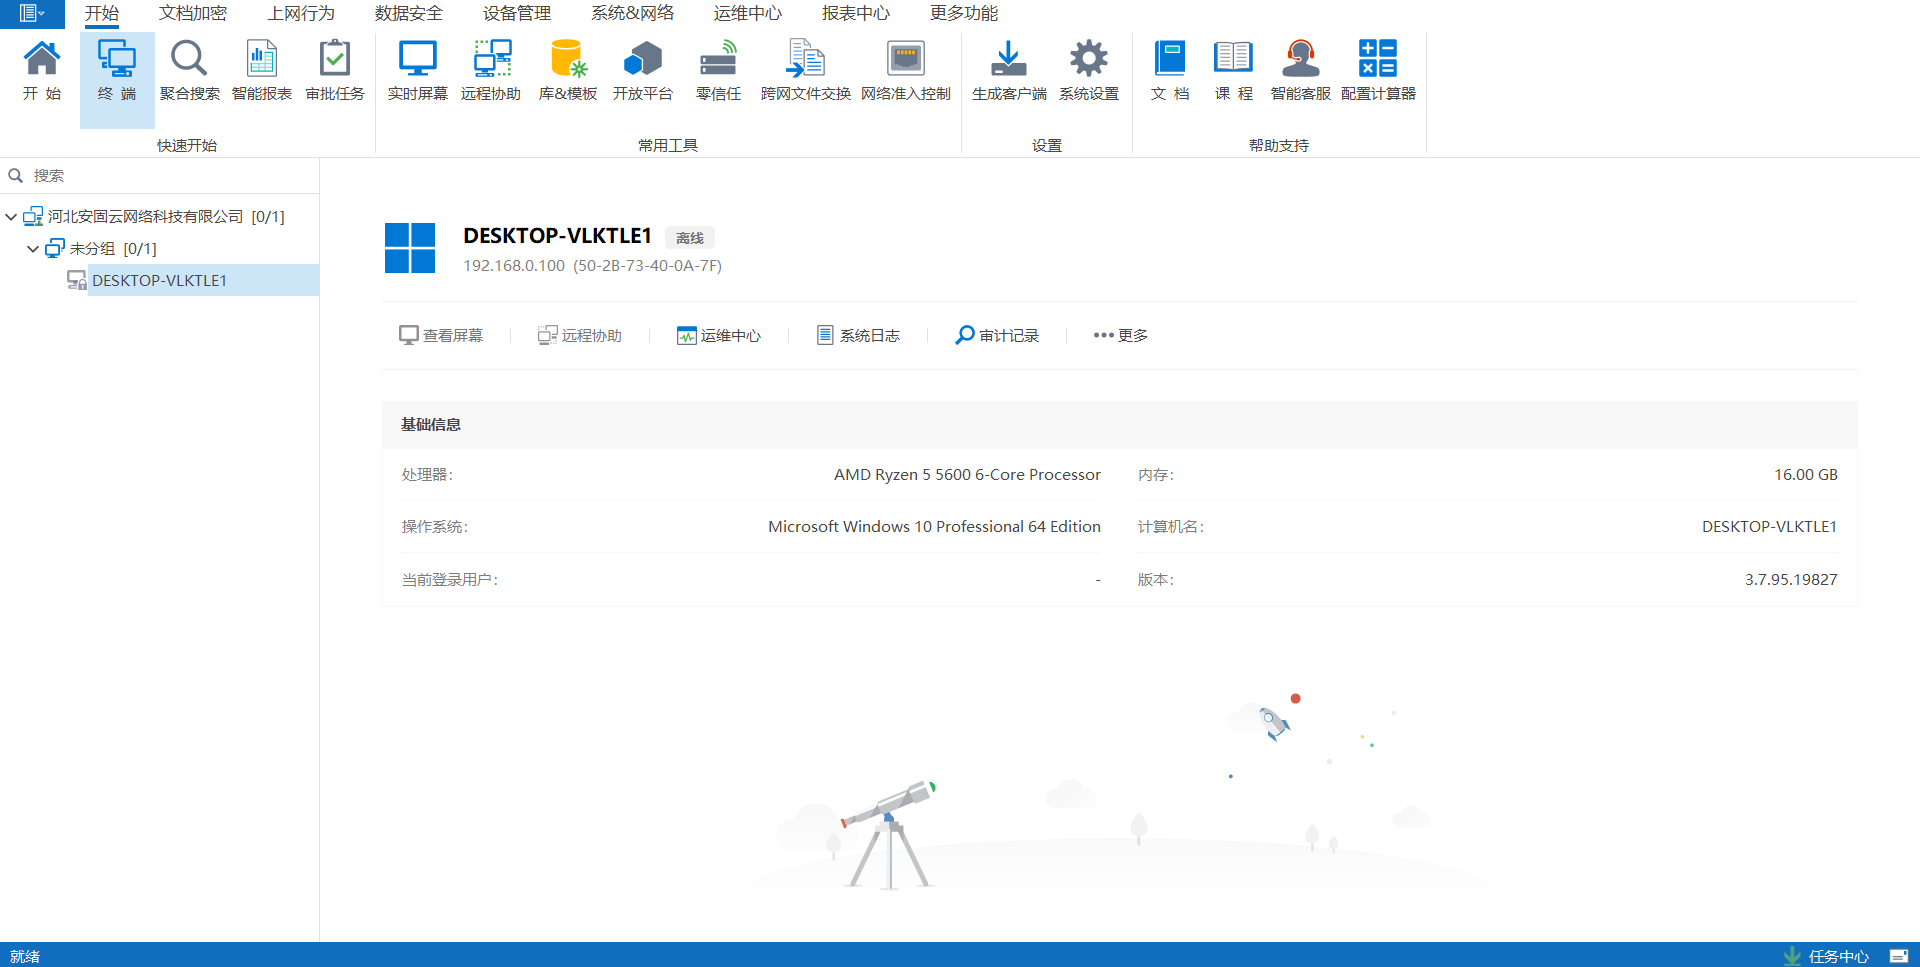This screenshot has height=967, width=1920.
Task: Open the 零信任 zero trust tool
Action: (x=718, y=71)
